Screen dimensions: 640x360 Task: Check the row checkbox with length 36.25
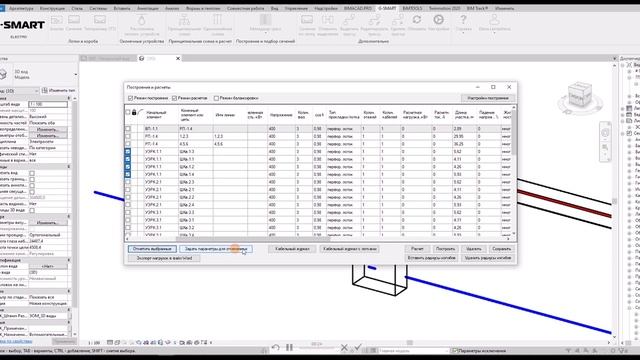(x=128, y=144)
